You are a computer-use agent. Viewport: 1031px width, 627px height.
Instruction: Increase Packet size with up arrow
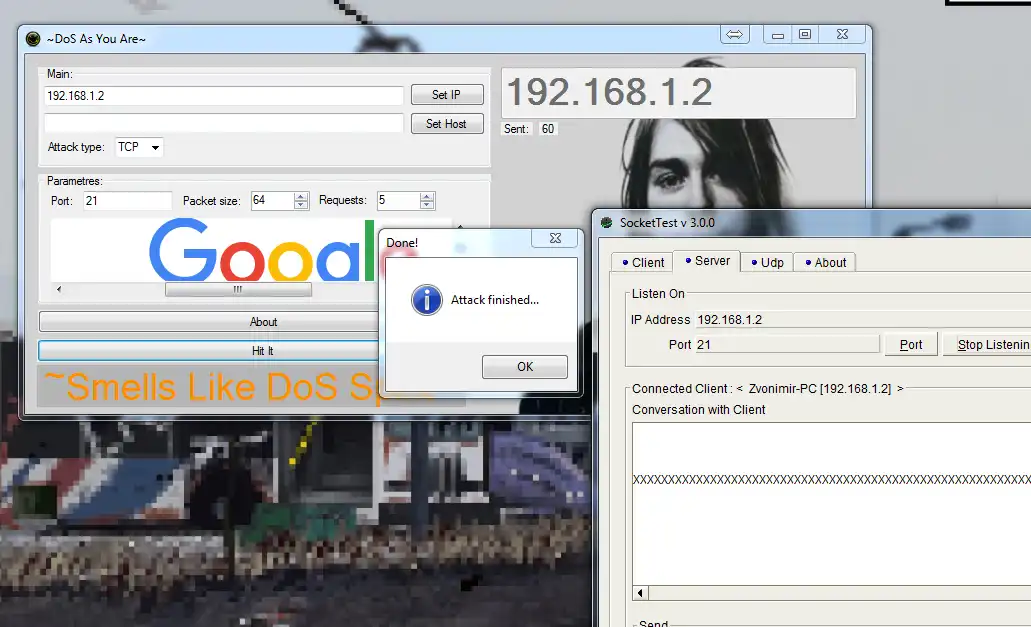(300, 197)
